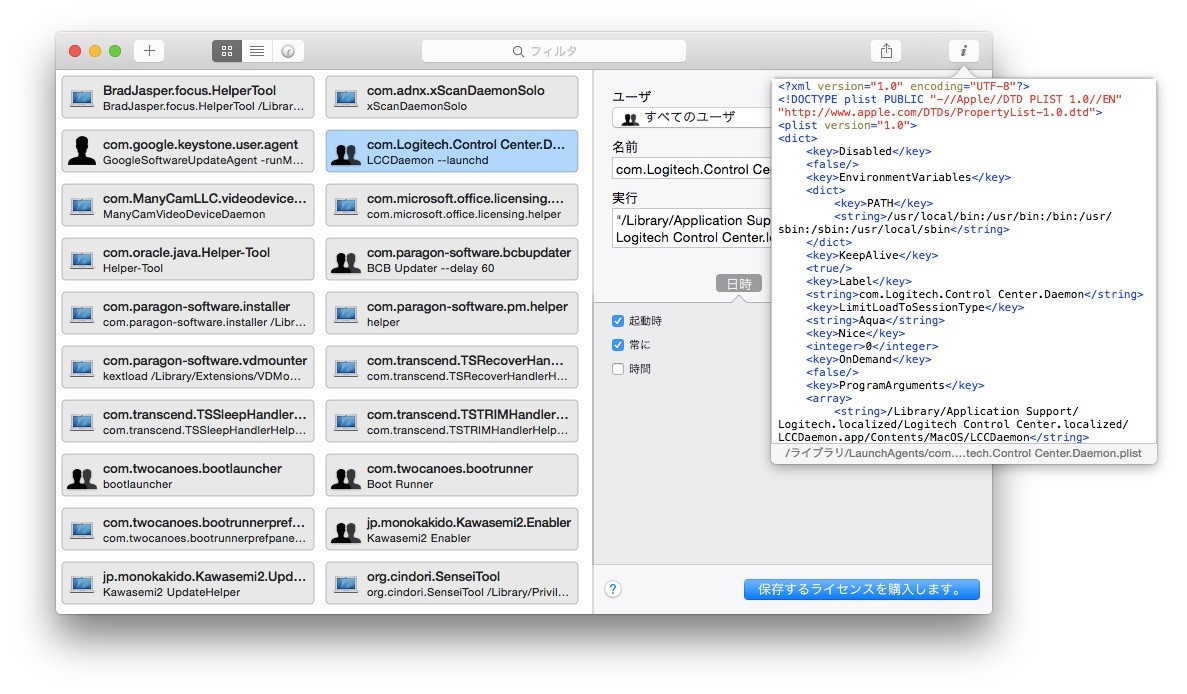1187x694 pixels.
Task: Switch to list view
Action: 257,51
